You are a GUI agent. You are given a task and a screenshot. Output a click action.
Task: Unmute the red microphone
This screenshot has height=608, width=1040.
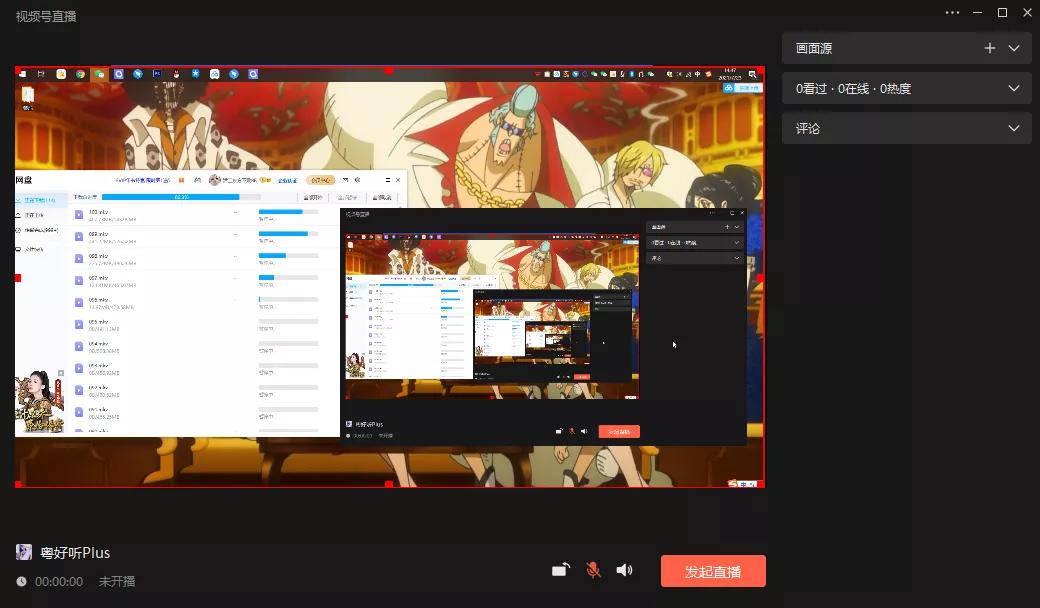tap(593, 570)
